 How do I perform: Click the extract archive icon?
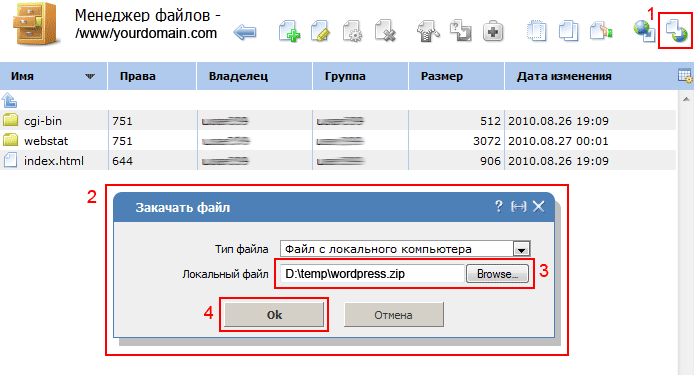point(428,31)
